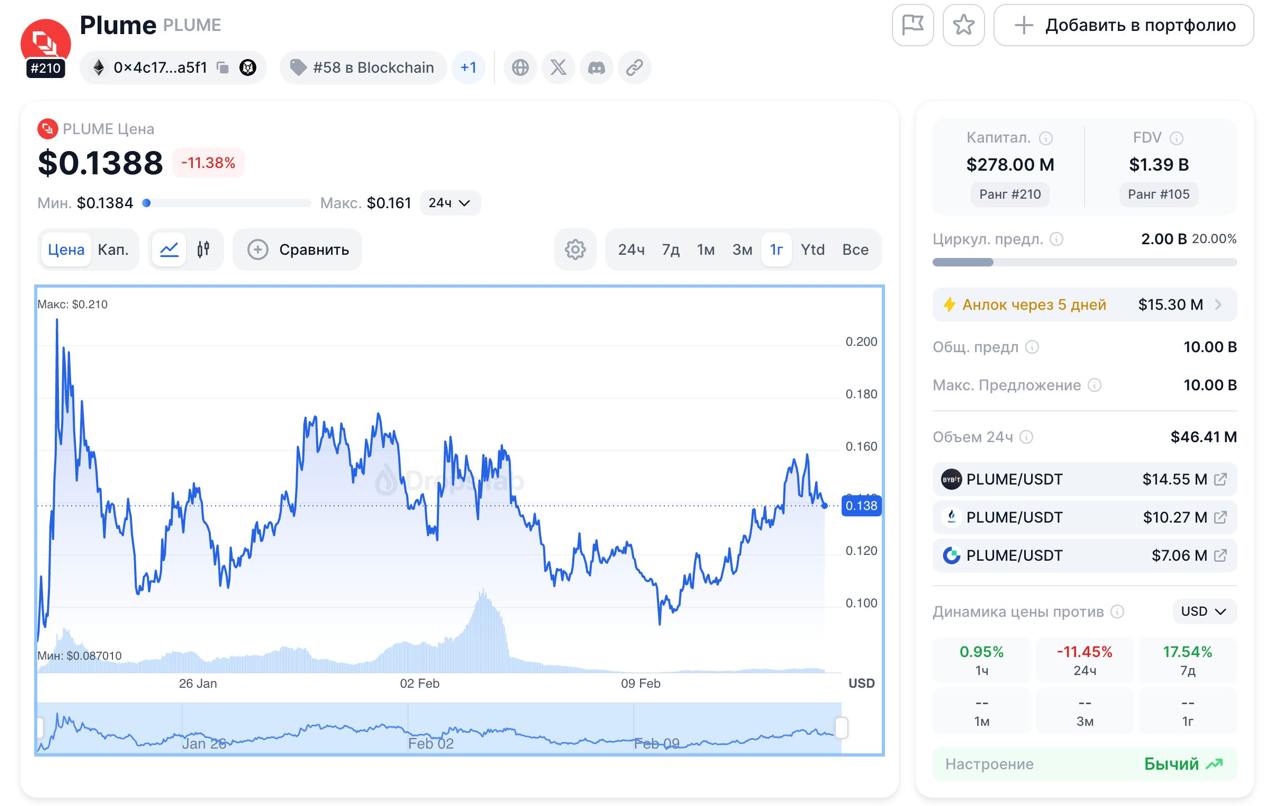Open the USD currency dropdown
Image resolution: width=1280 pixels, height=806 pixels.
pos(1204,611)
